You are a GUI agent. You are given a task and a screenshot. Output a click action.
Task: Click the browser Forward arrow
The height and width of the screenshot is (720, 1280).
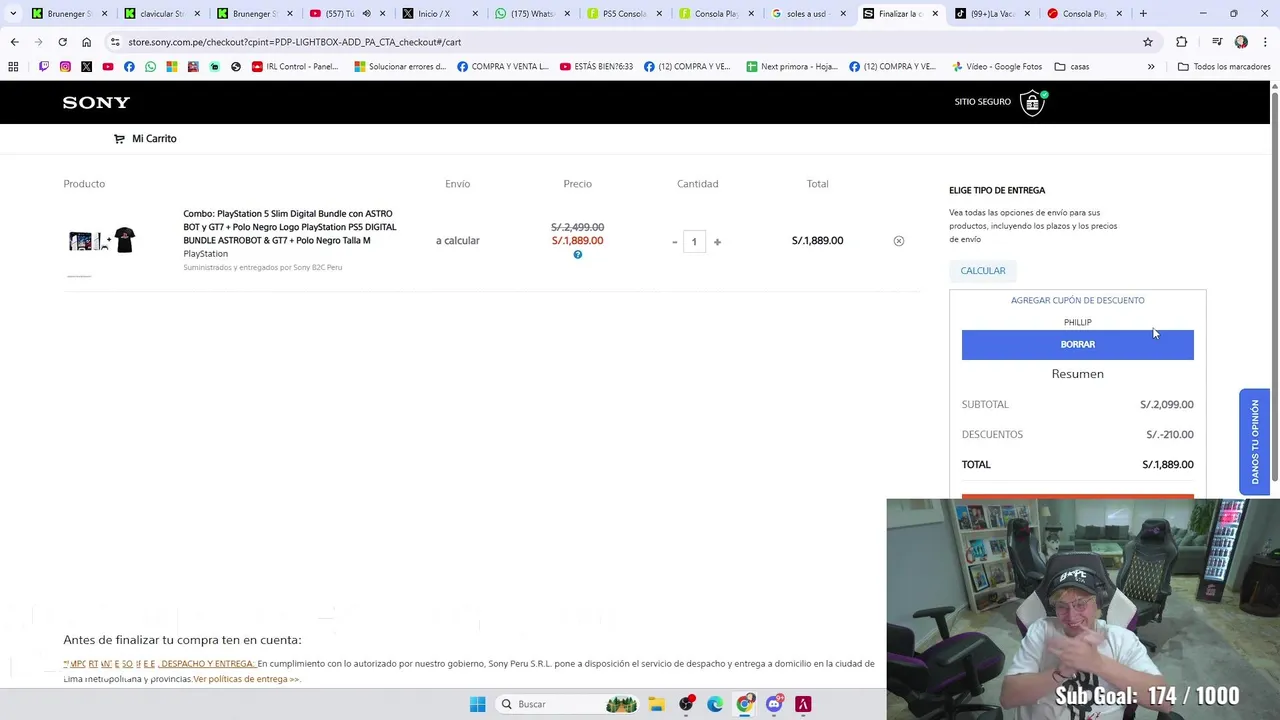[x=38, y=42]
